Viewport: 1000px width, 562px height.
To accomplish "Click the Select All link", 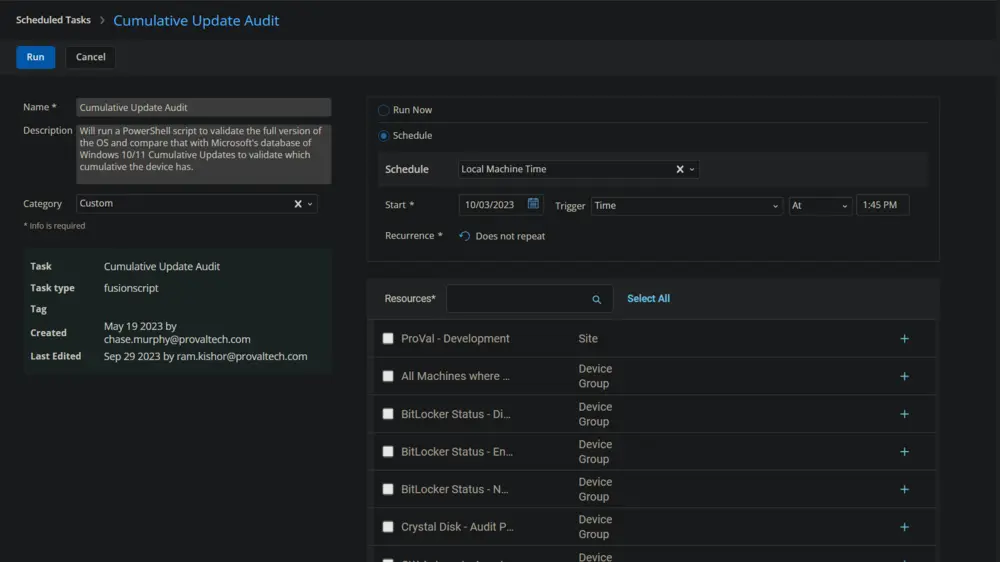I will (648, 299).
